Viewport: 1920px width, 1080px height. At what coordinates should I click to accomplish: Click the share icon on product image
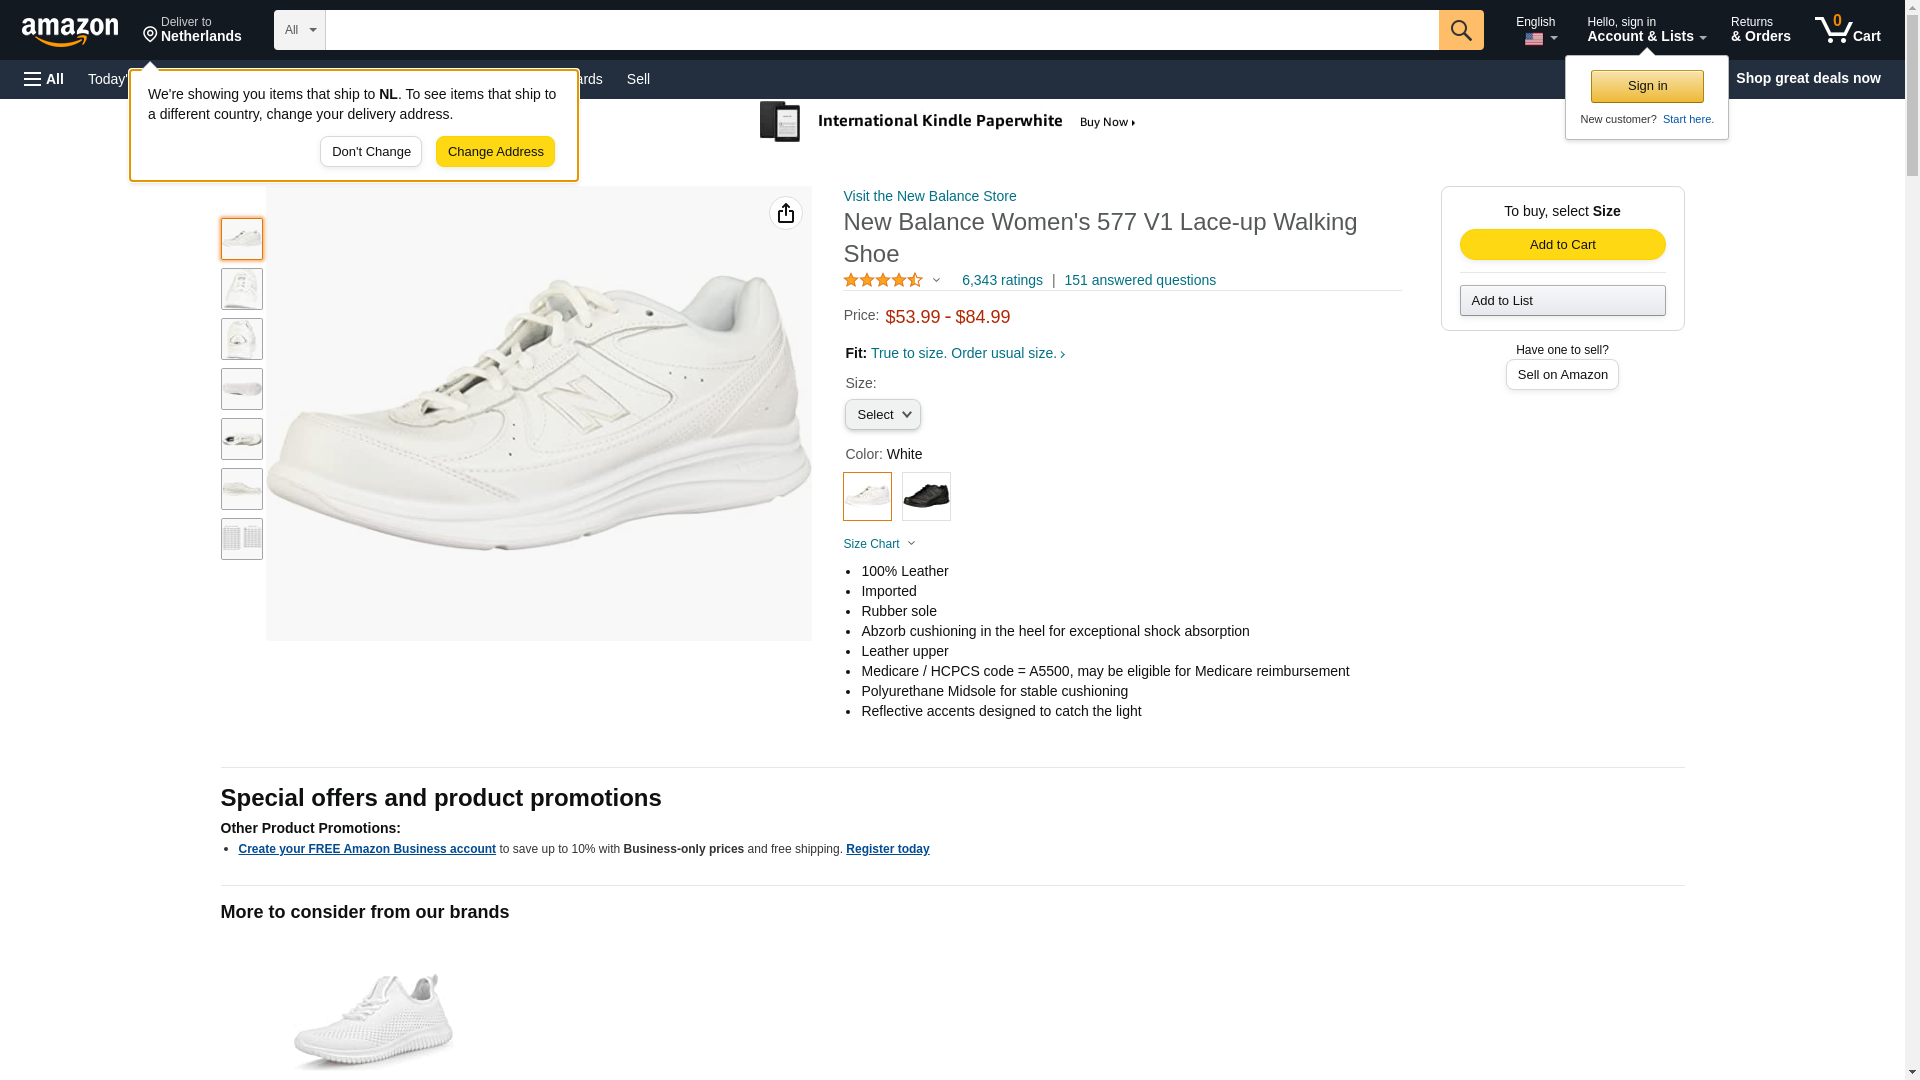tap(785, 213)
